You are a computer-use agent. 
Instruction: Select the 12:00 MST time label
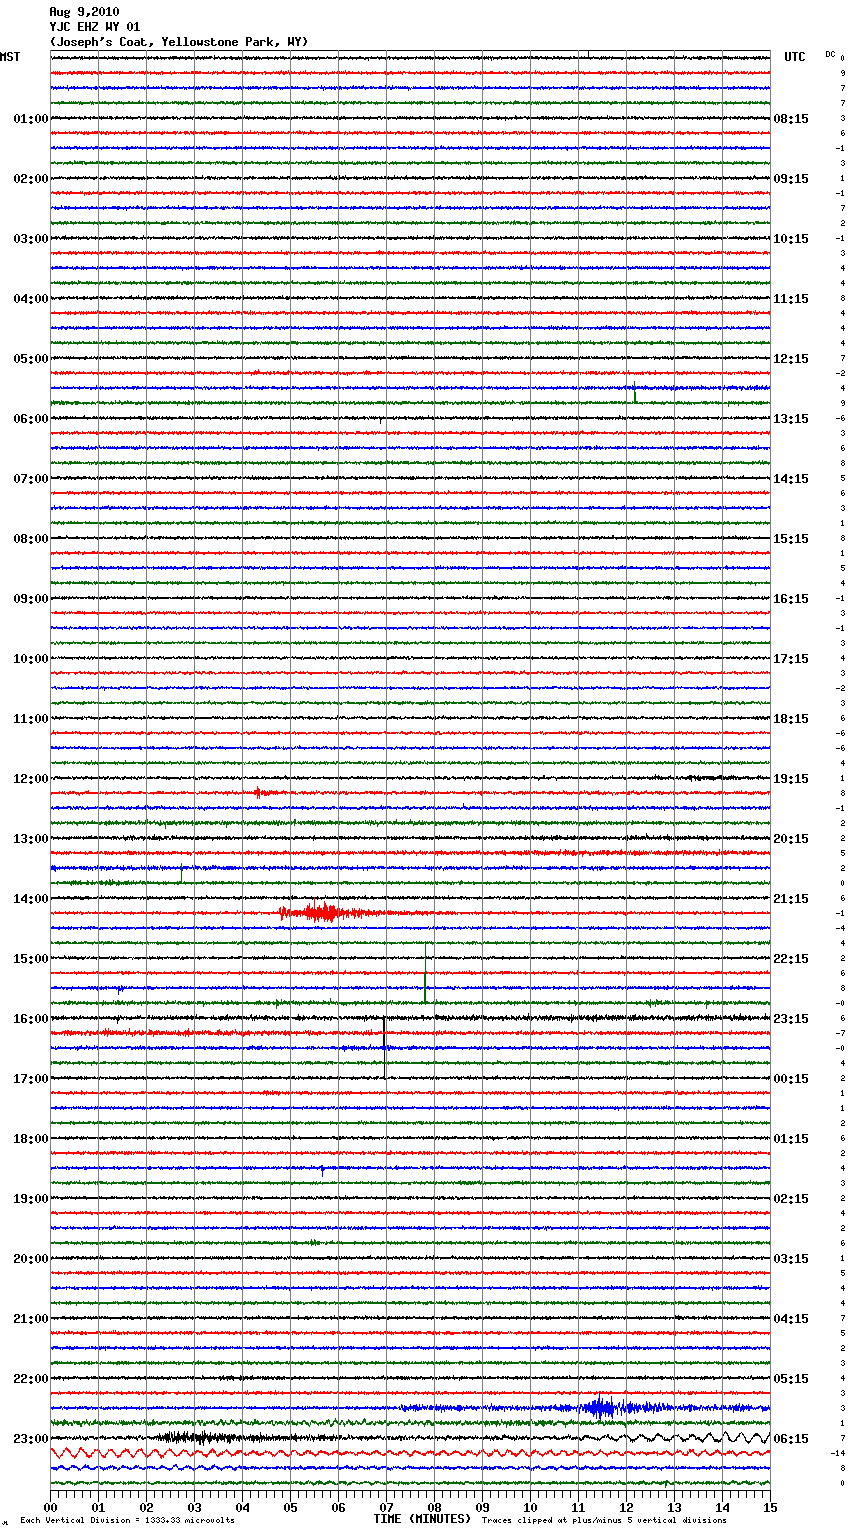coord(31,779)
